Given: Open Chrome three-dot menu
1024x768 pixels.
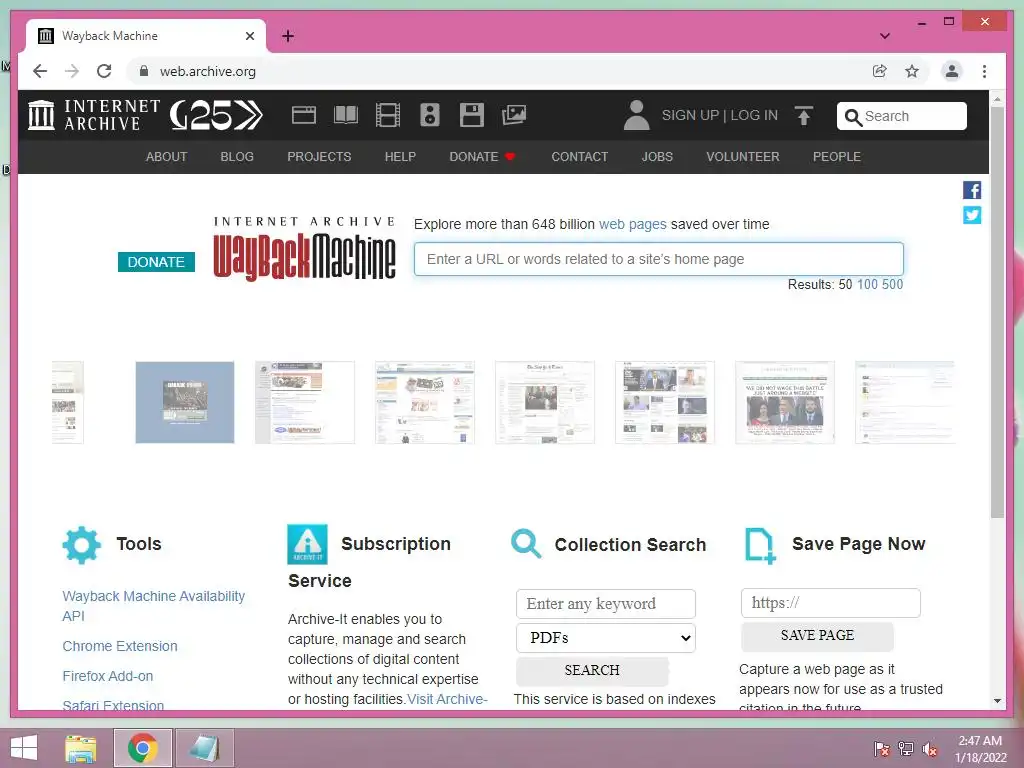Looking at the screenshot, I should [x=984, y=71].
